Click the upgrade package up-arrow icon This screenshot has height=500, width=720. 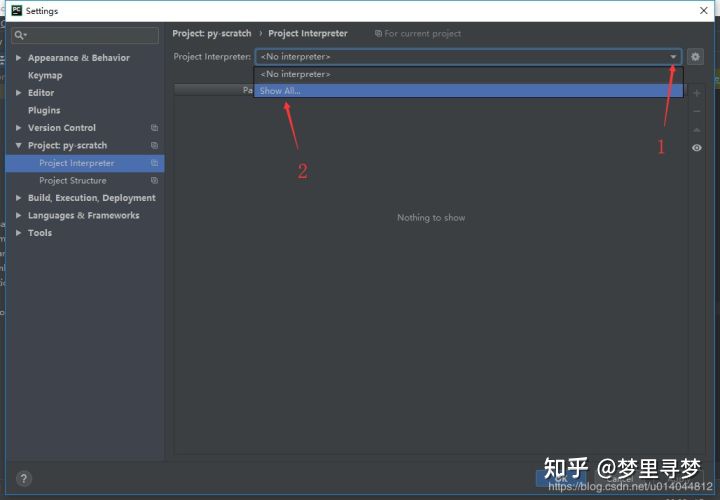[697, 130]
